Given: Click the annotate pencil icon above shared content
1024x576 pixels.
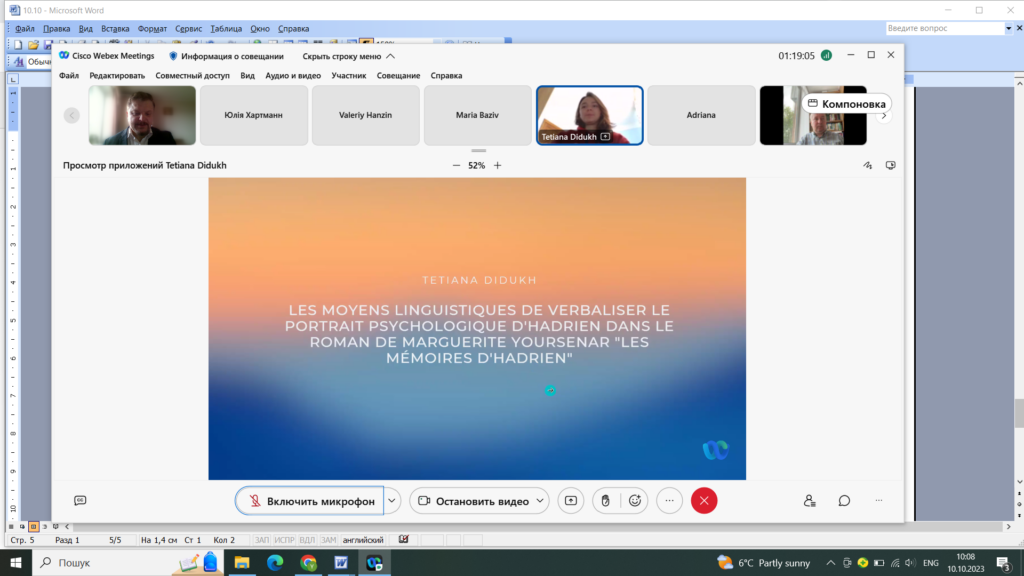Looking at the screenshot, I should [x=867, y=165].
